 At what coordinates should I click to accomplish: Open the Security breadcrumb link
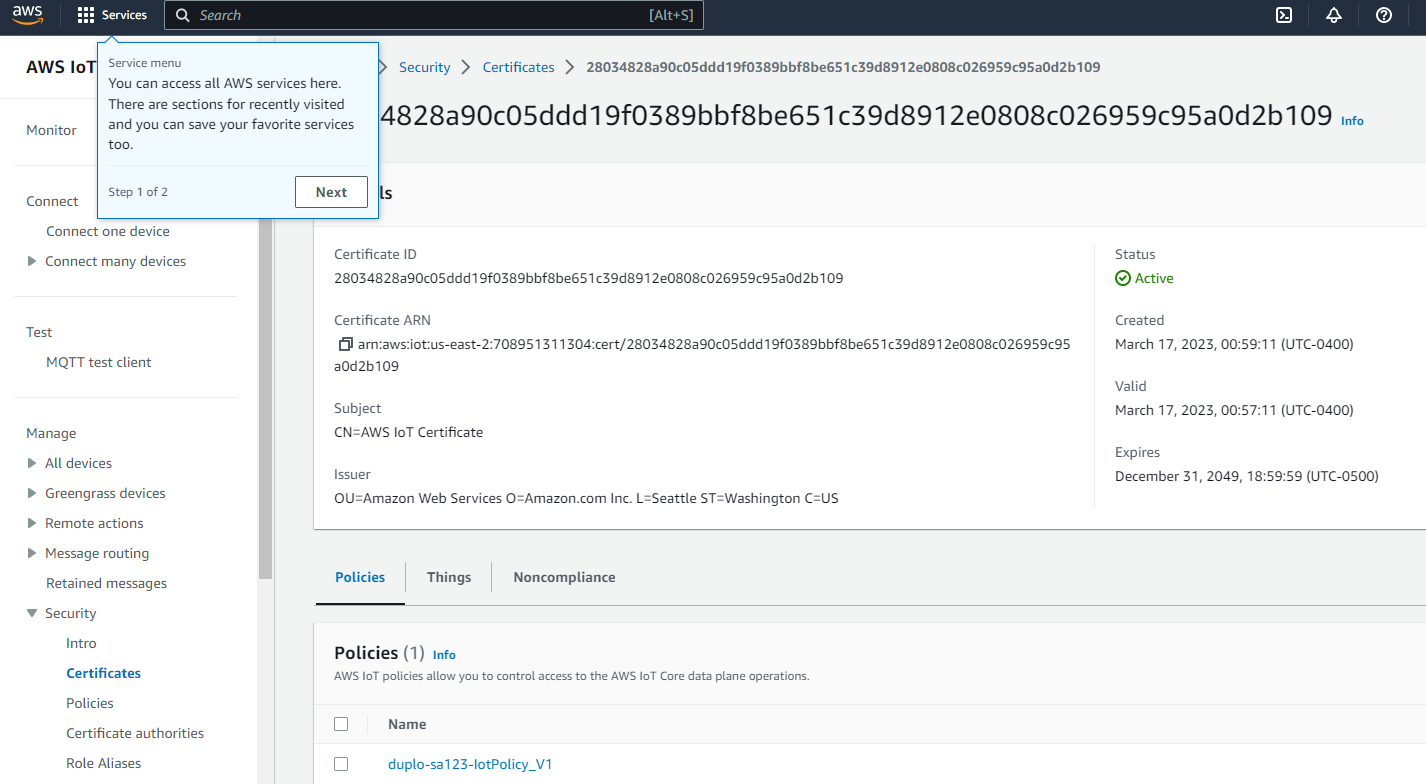pos(425,67)
